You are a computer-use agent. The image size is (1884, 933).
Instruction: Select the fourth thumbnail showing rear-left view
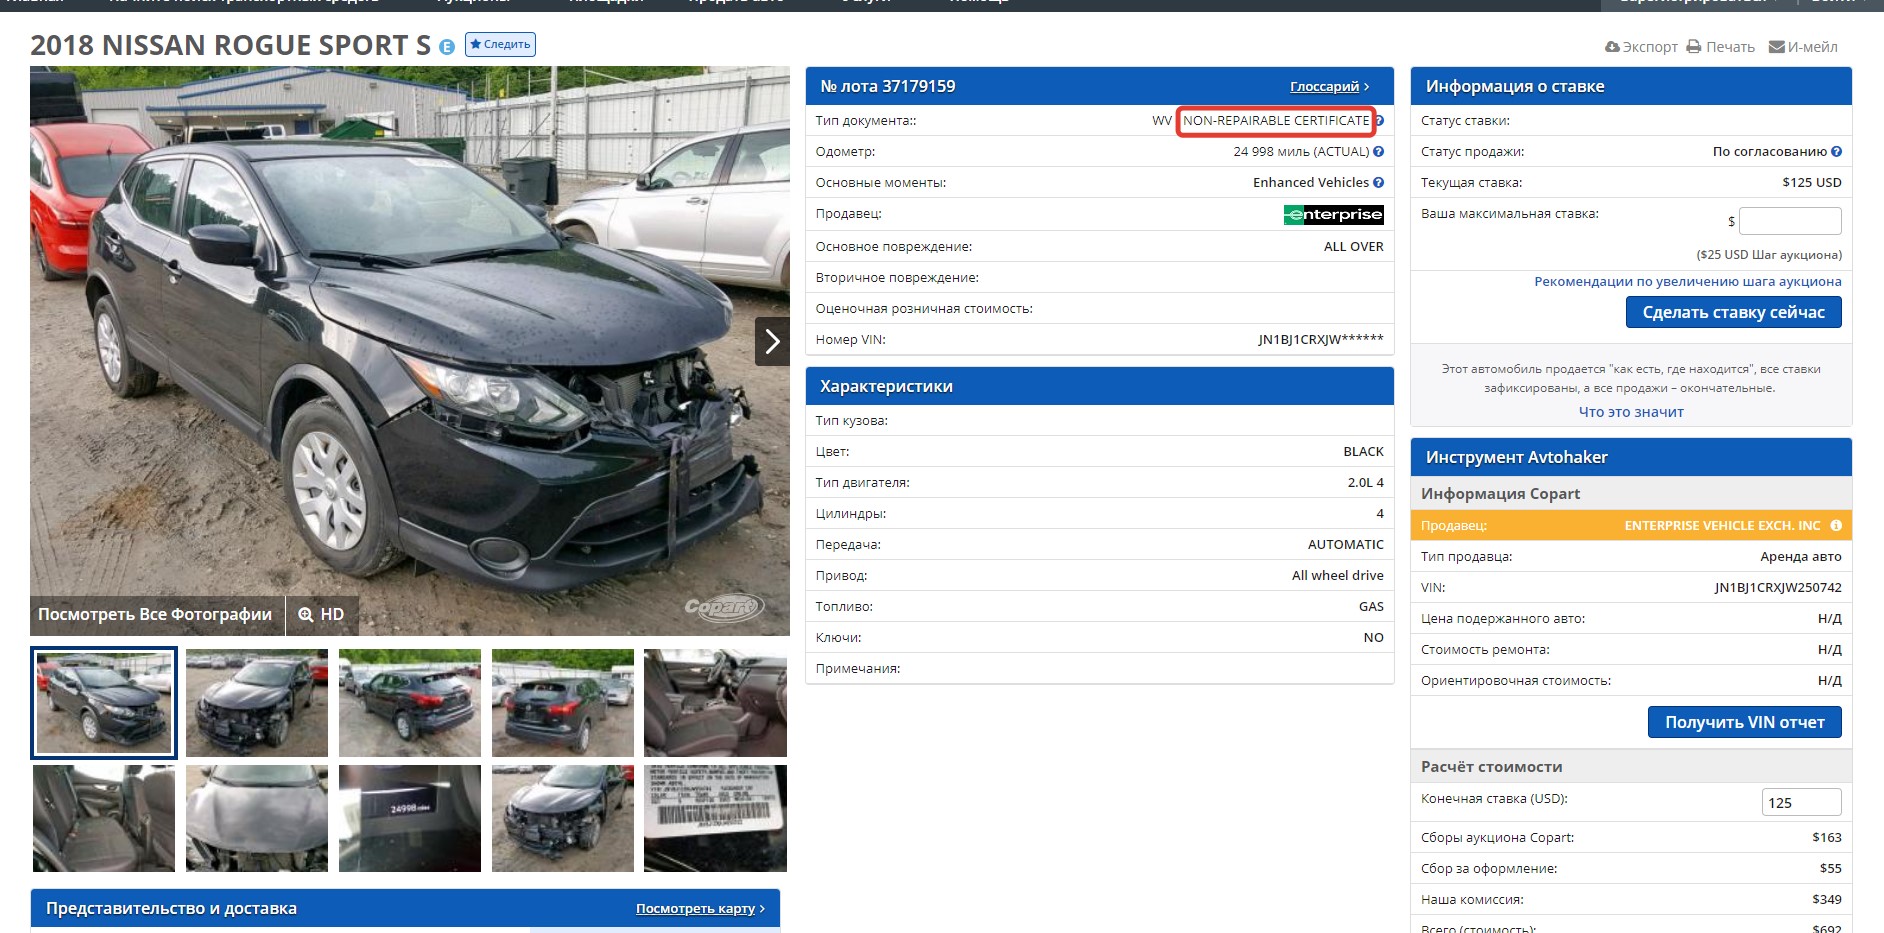pos(563,703)
